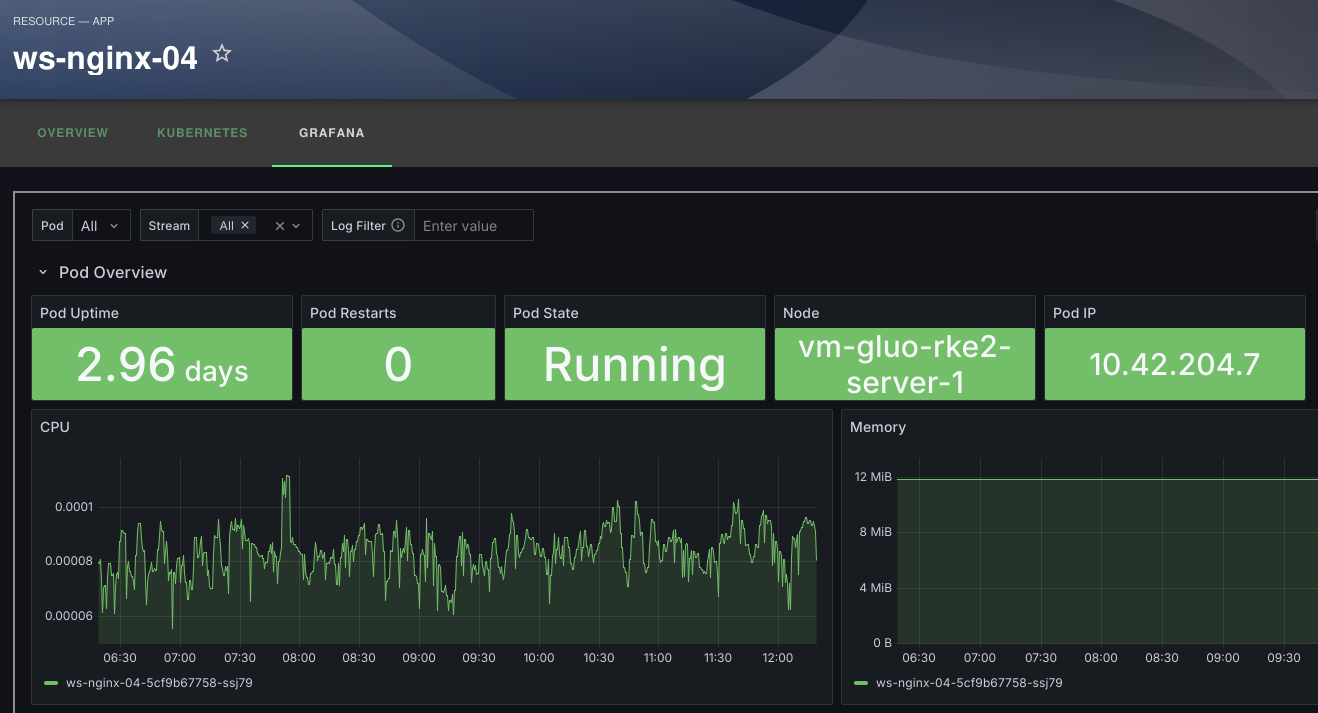Collapse the Pod Overview section

42,271
